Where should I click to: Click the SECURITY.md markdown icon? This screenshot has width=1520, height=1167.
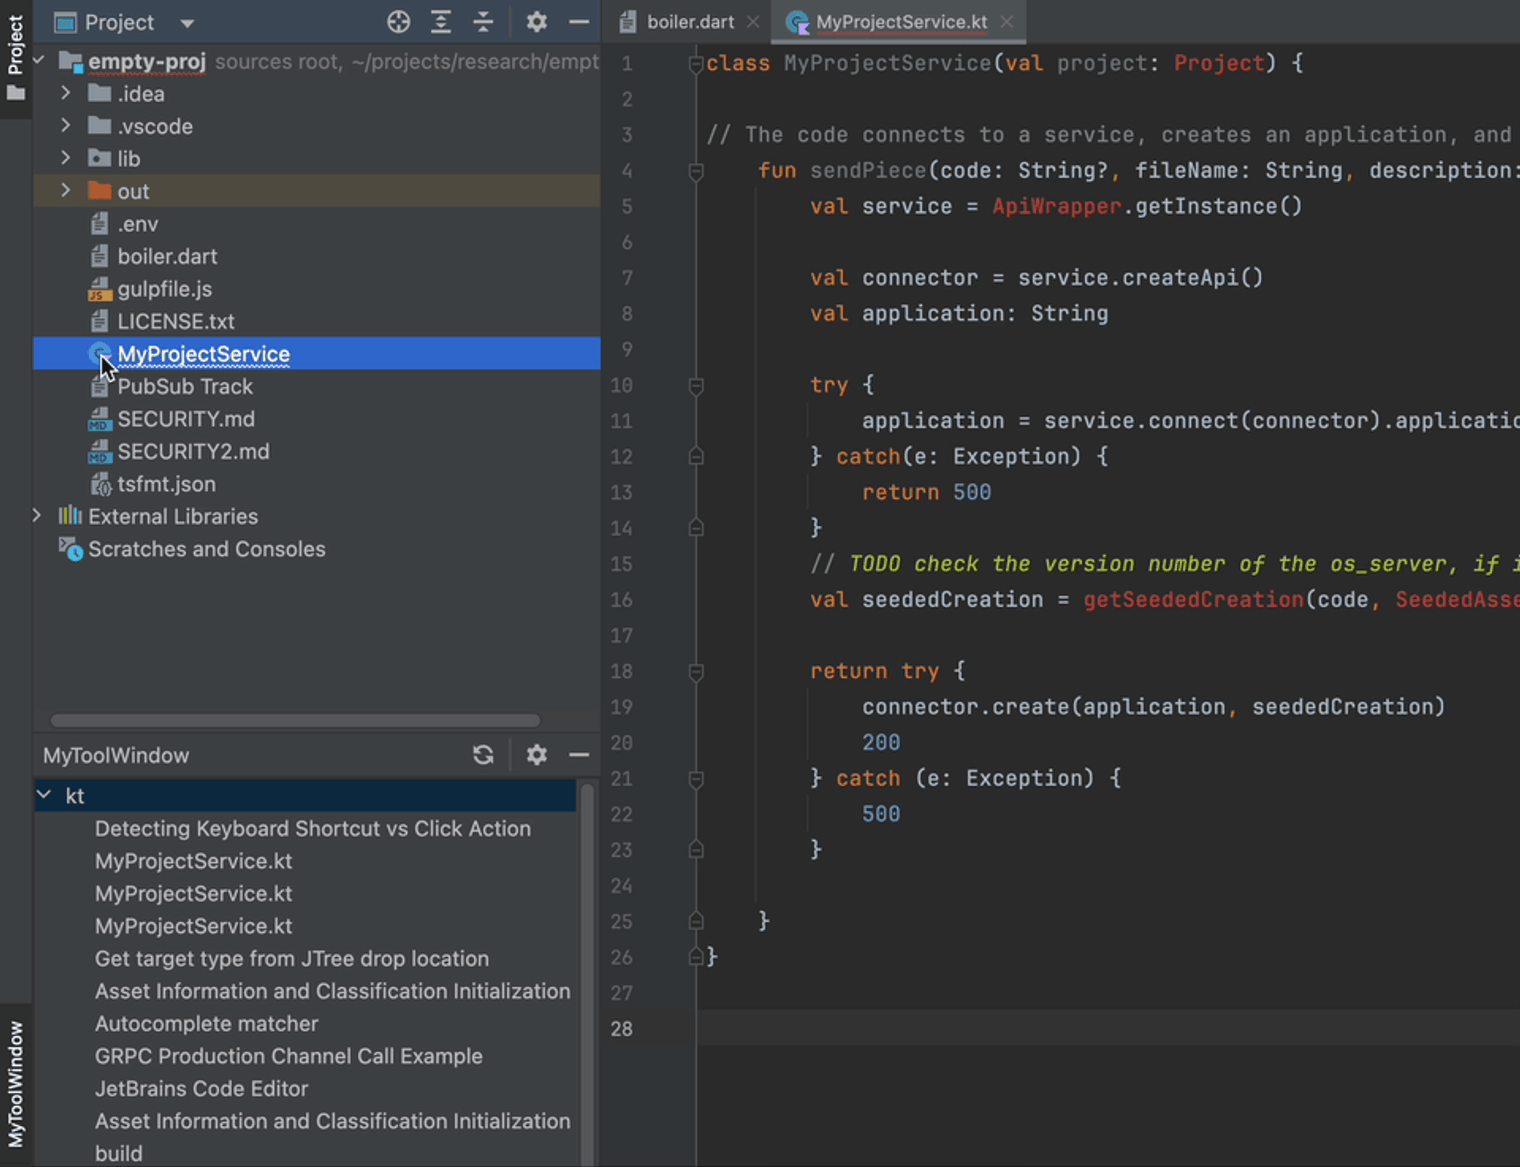point(99,419)
